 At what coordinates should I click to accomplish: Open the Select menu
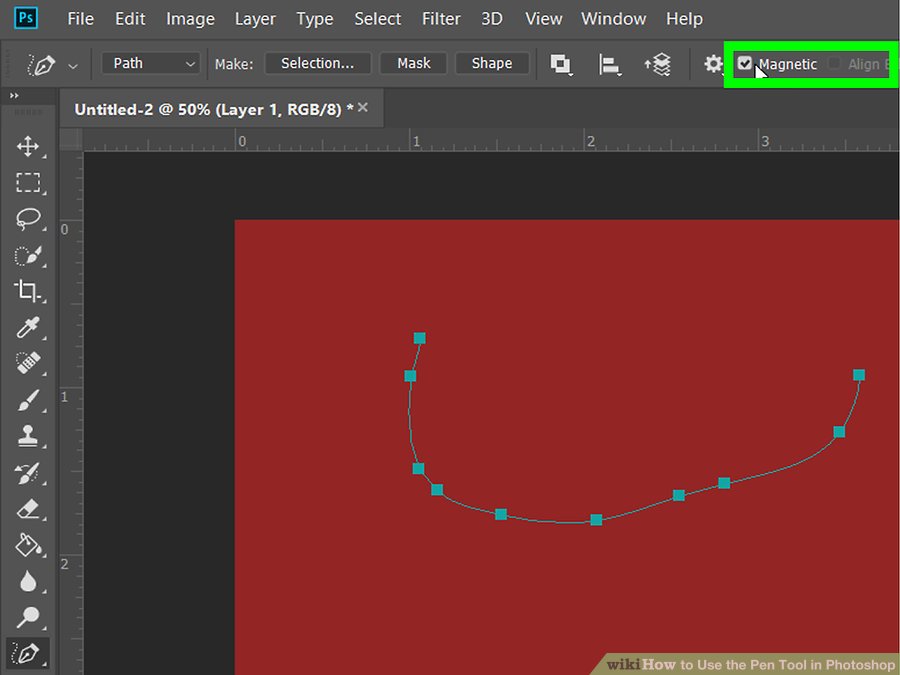coord(378,19)
